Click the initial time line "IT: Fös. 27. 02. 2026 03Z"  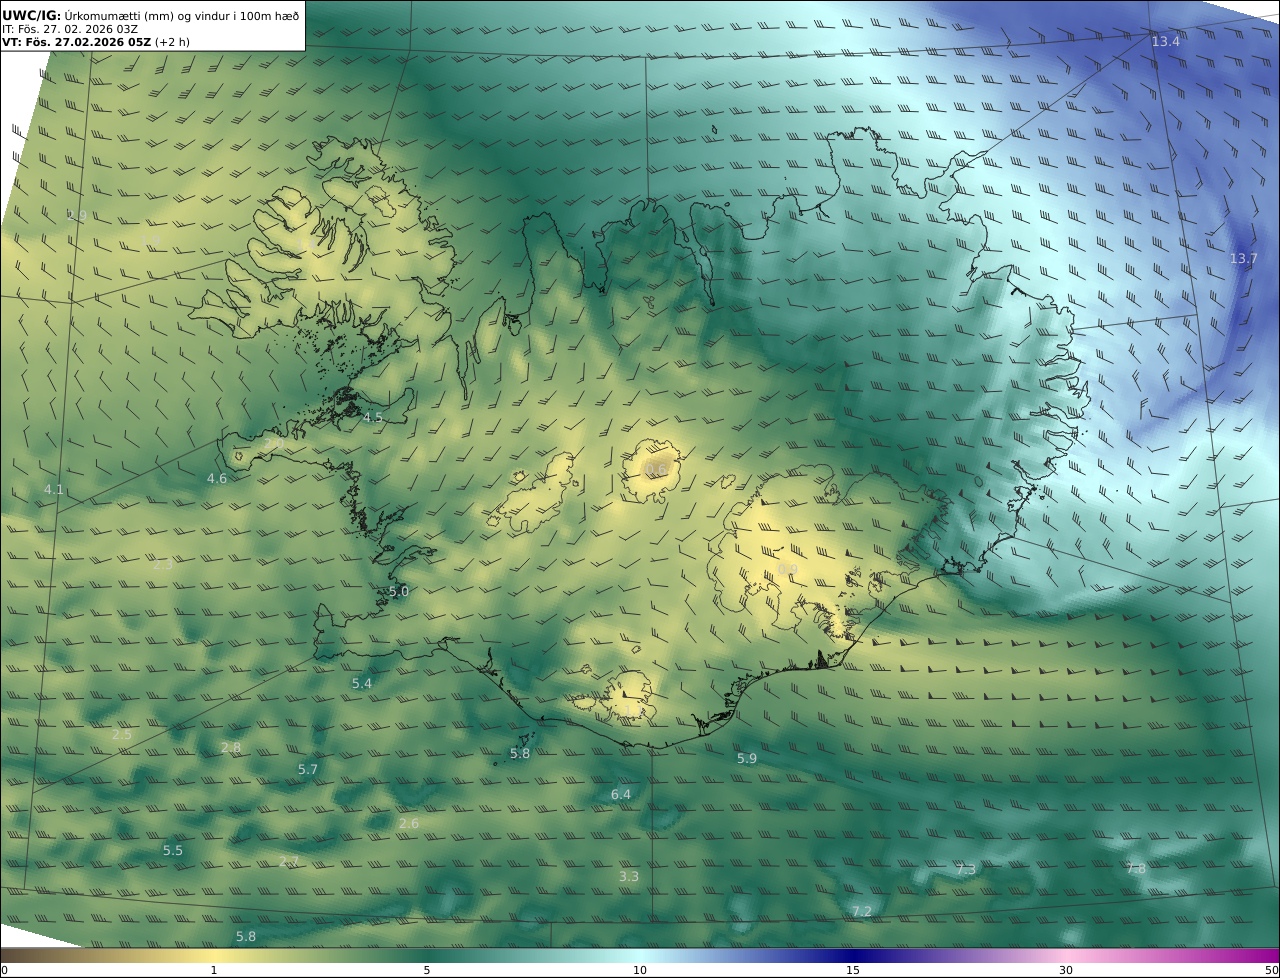tap(70, 29)
